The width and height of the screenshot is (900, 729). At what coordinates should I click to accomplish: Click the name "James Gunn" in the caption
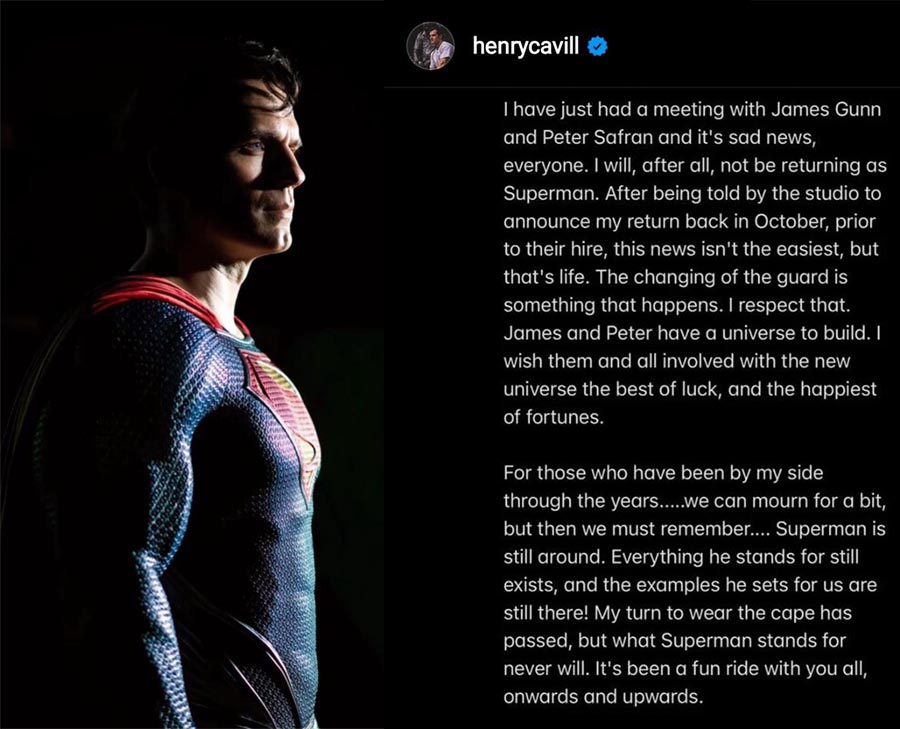[808, 109]
